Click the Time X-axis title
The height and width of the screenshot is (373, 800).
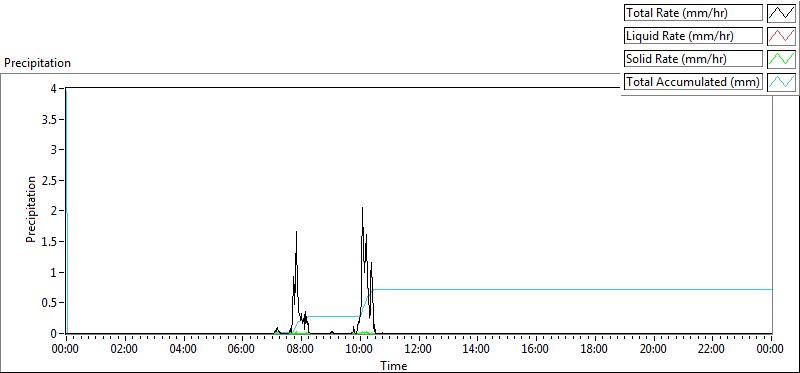point(393,365)
